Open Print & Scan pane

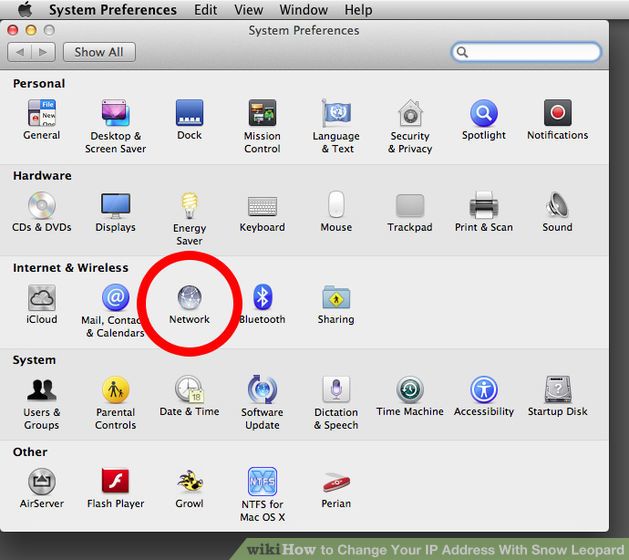[484, 212]
